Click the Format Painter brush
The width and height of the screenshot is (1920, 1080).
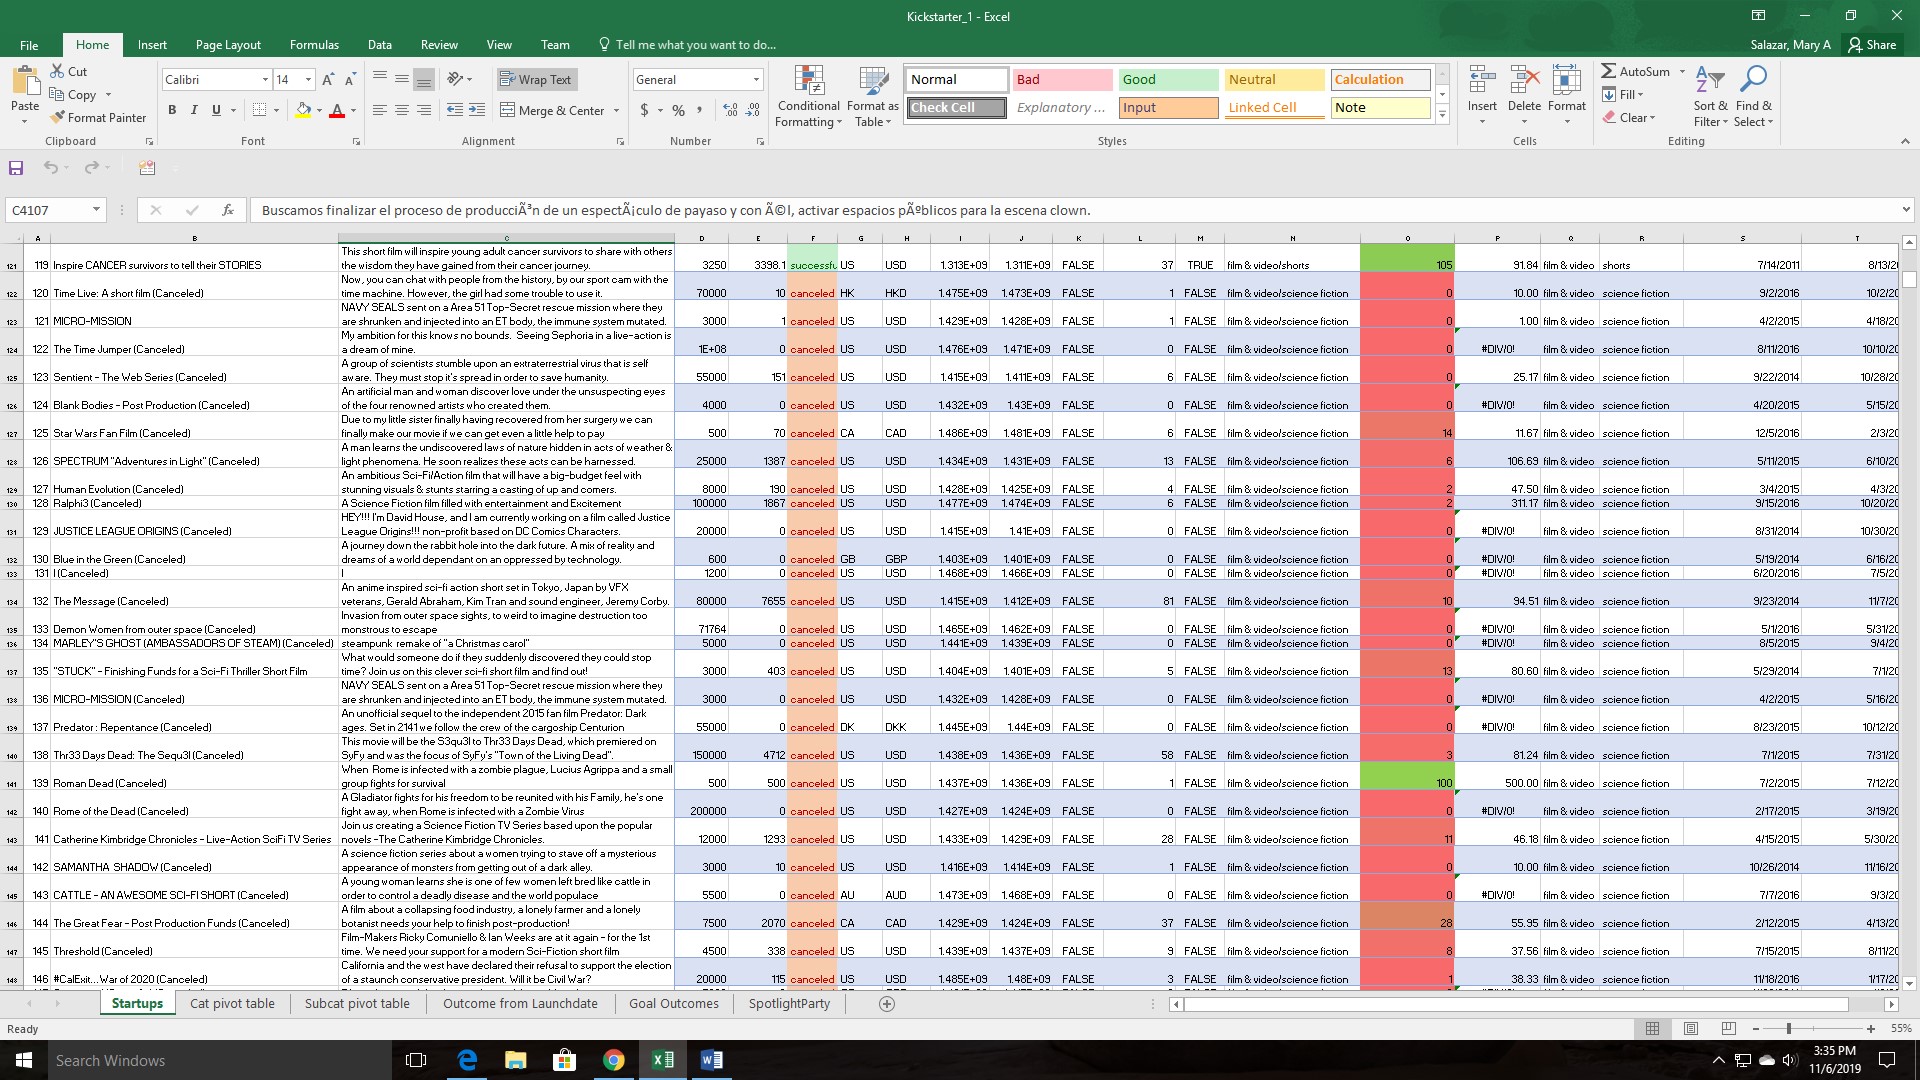point(57,117)
